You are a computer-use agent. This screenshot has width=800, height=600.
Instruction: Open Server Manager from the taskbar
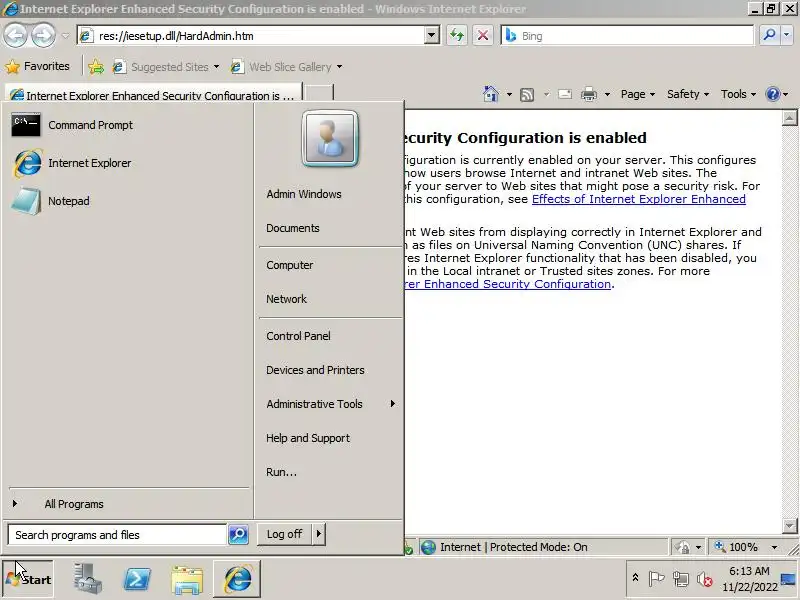click(x=88, y=579)
